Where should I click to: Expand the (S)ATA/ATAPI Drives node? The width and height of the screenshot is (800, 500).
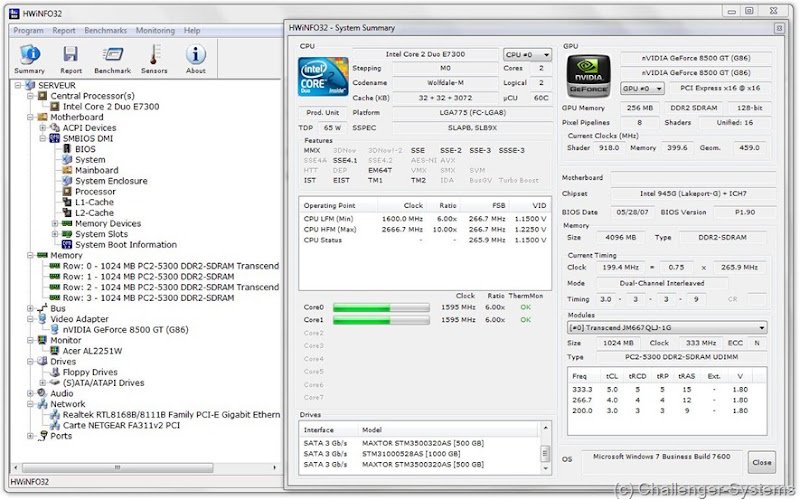click(43, 383)
